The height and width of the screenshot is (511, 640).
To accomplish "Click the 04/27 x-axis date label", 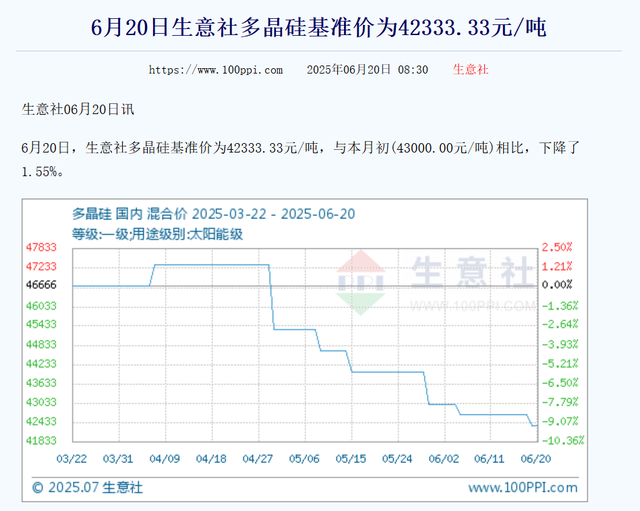I will tap(258, 459).
